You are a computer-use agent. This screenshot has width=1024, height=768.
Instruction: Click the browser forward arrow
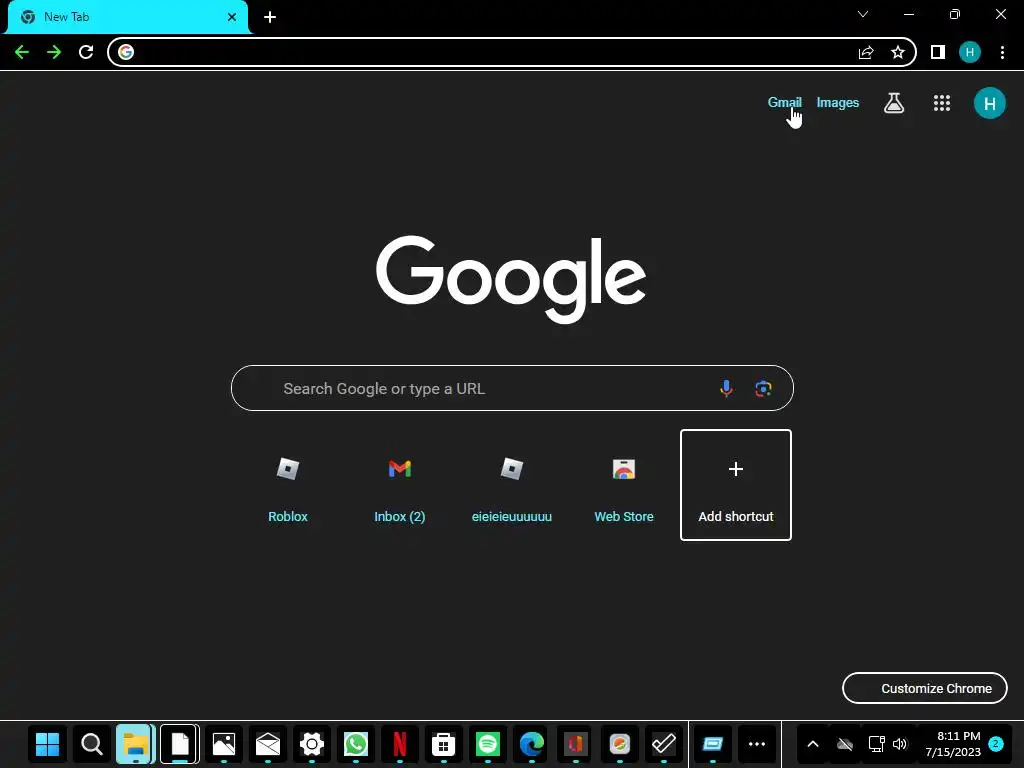coord(54,52)
